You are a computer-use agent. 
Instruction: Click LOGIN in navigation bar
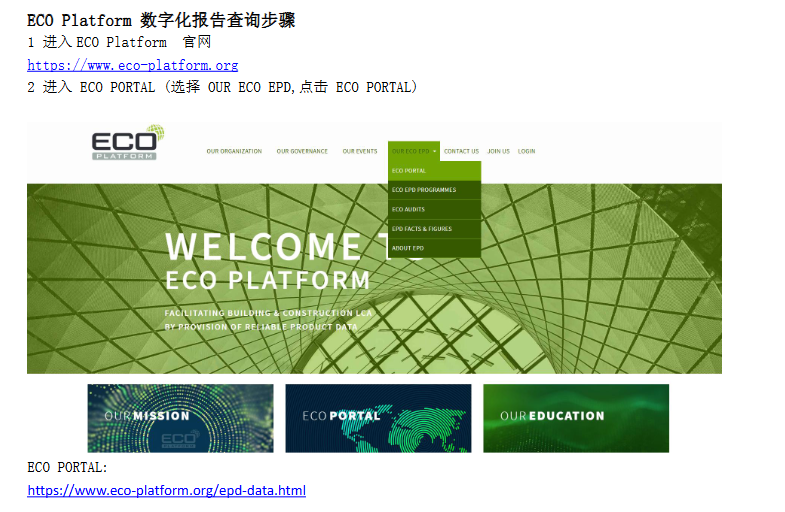526,151
